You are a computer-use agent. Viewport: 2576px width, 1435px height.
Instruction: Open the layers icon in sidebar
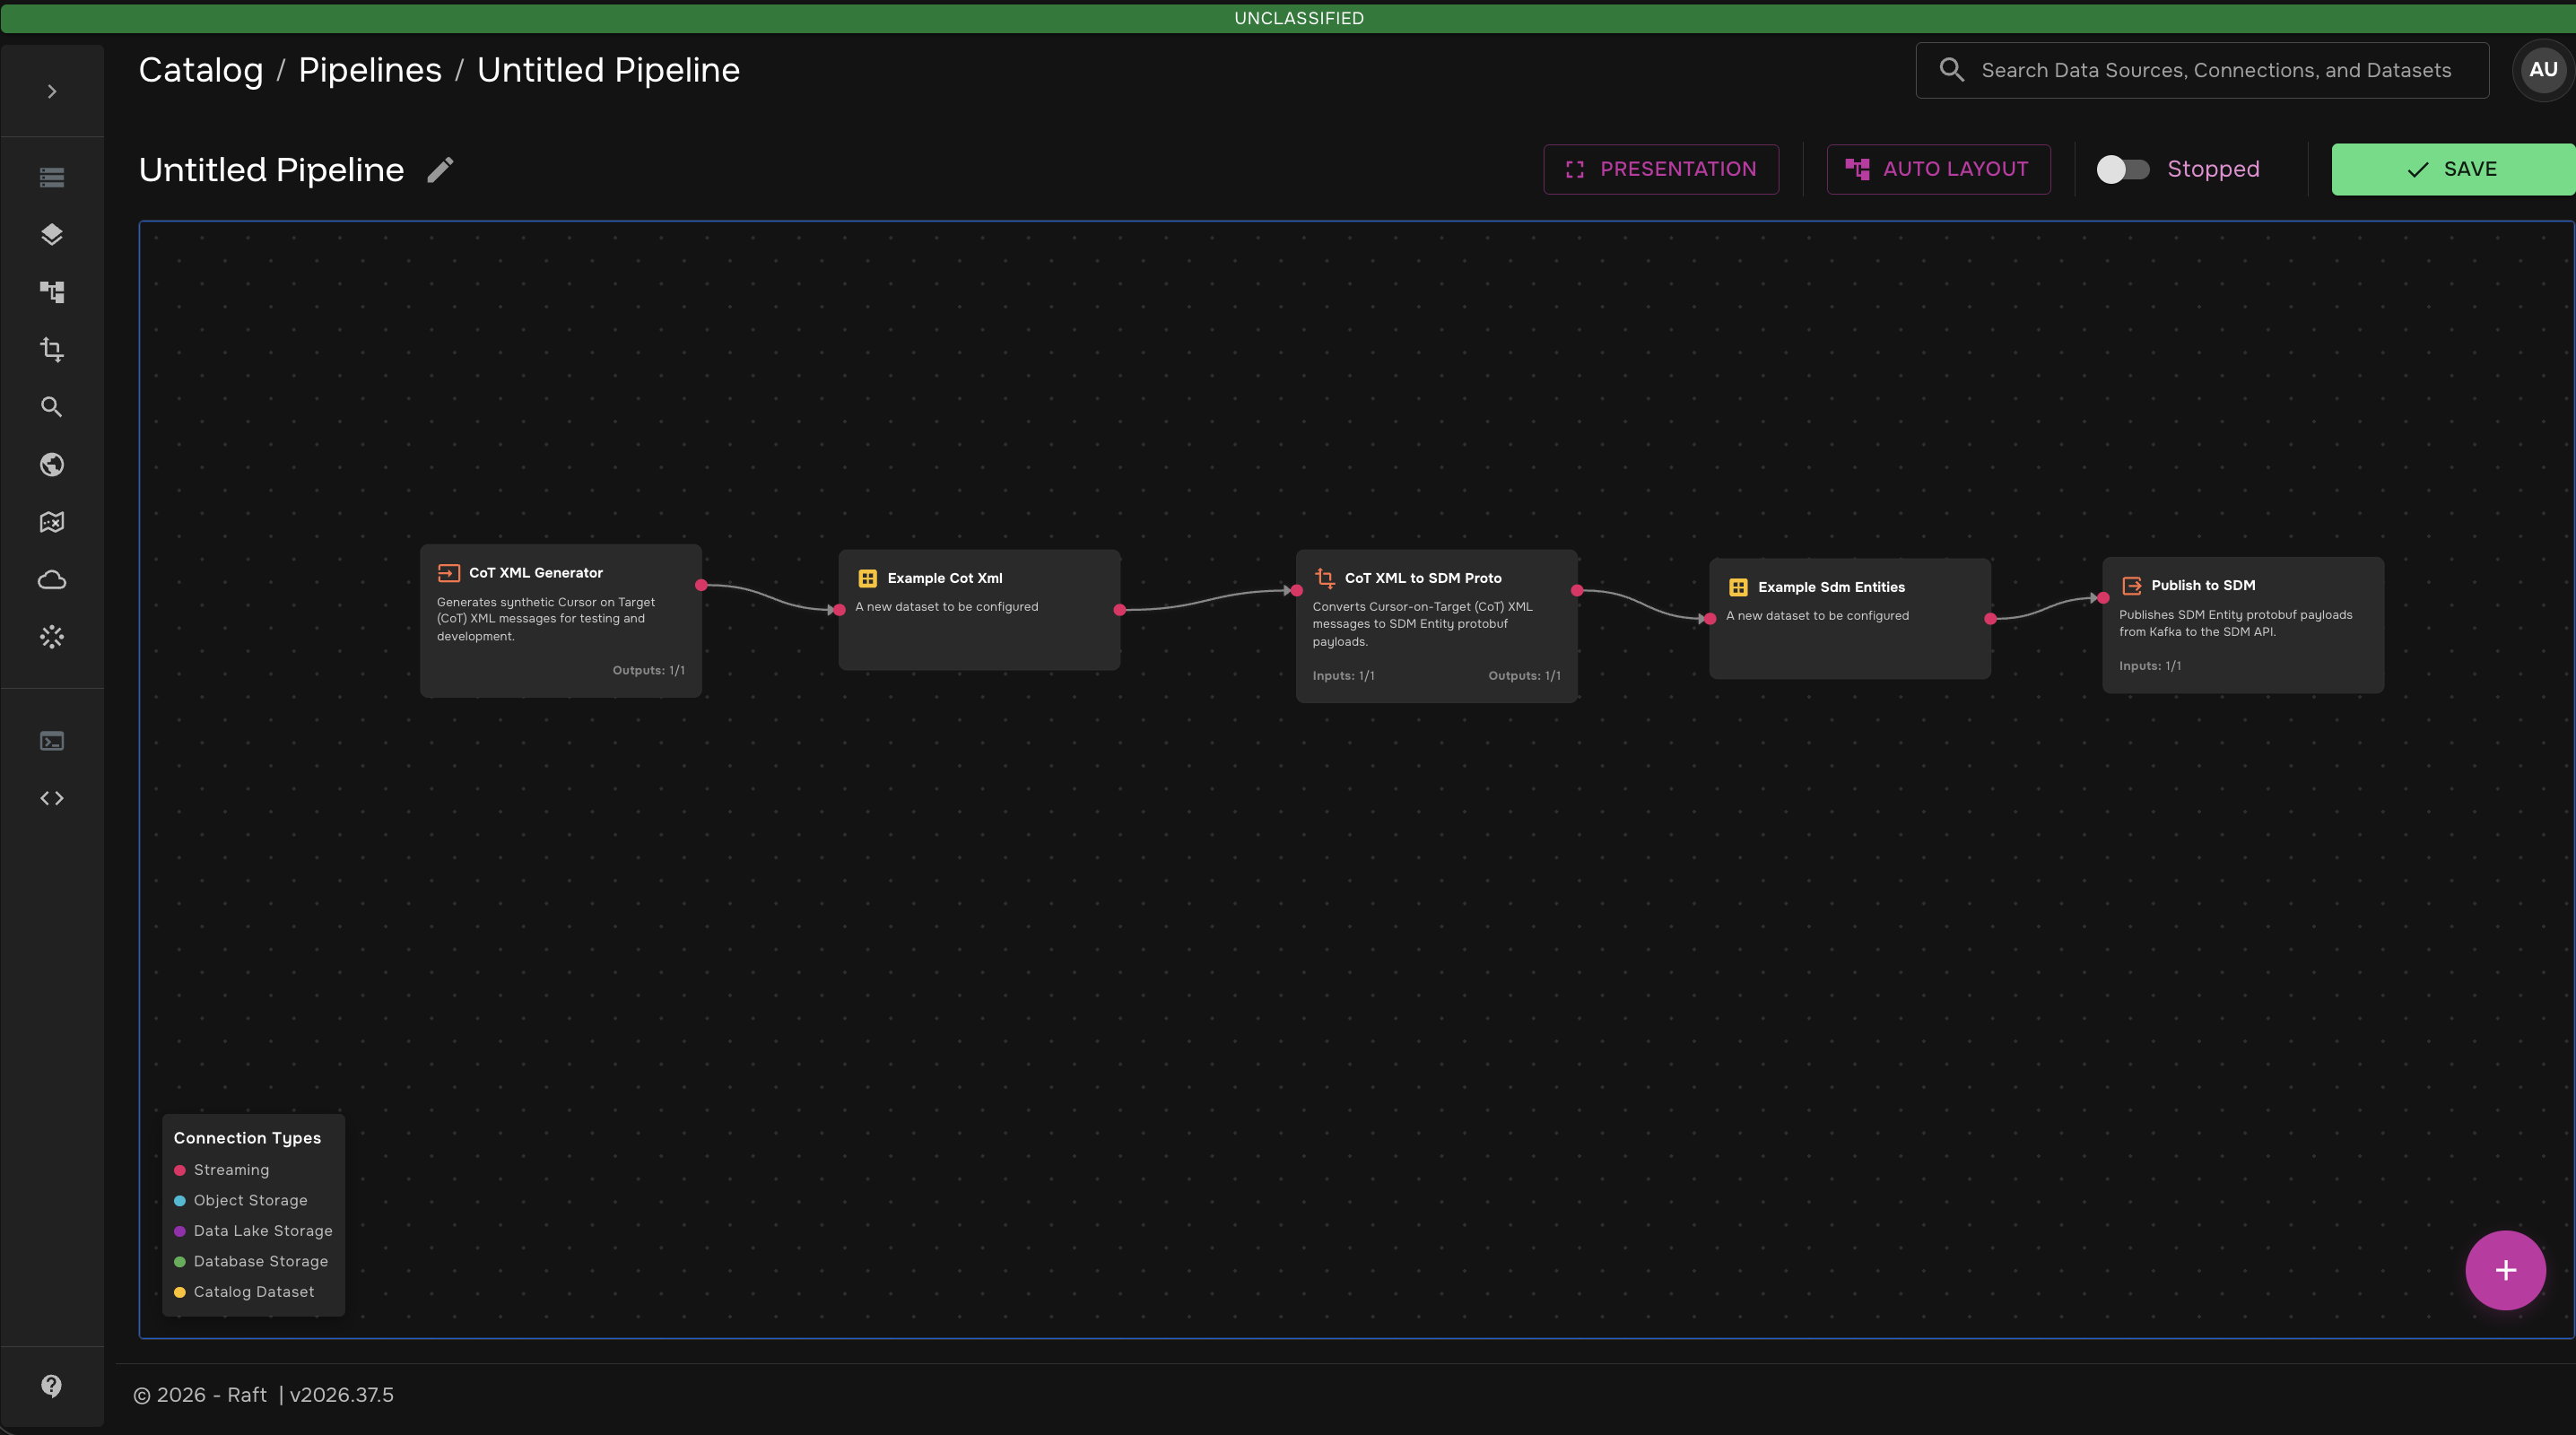(x=52, y=234)
